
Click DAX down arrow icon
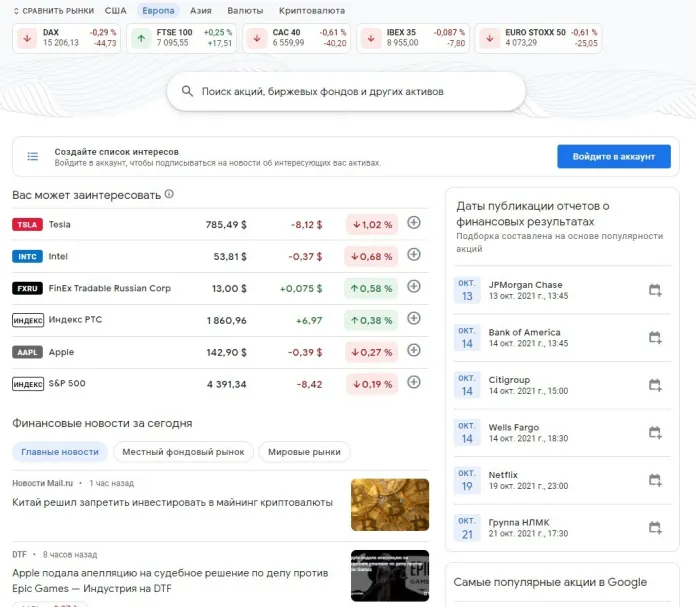[x=27, y=39]
